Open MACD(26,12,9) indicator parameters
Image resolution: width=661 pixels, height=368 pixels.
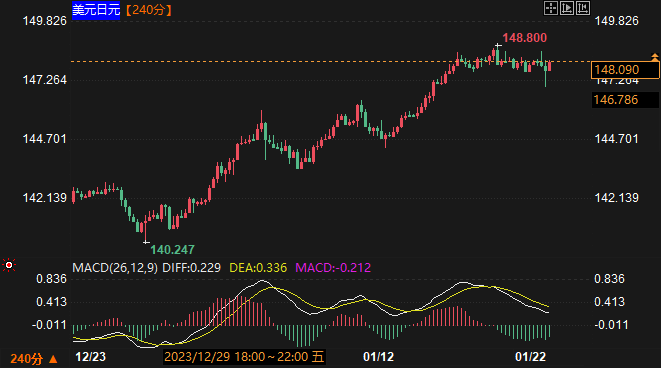(x=115, y=268)
